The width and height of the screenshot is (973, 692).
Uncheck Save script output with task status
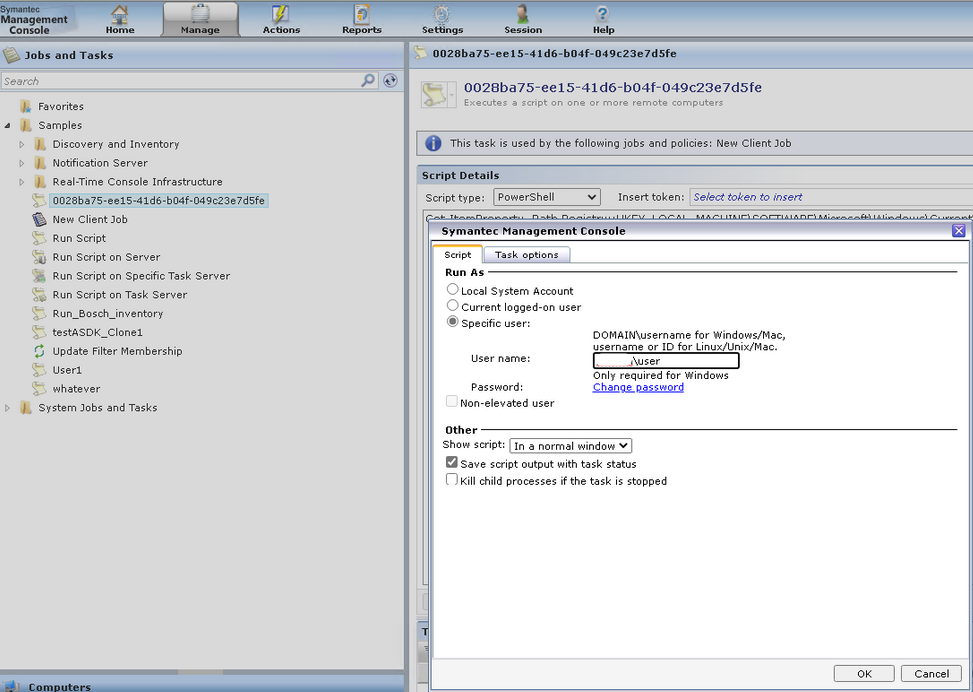click(x=452, y=463)
